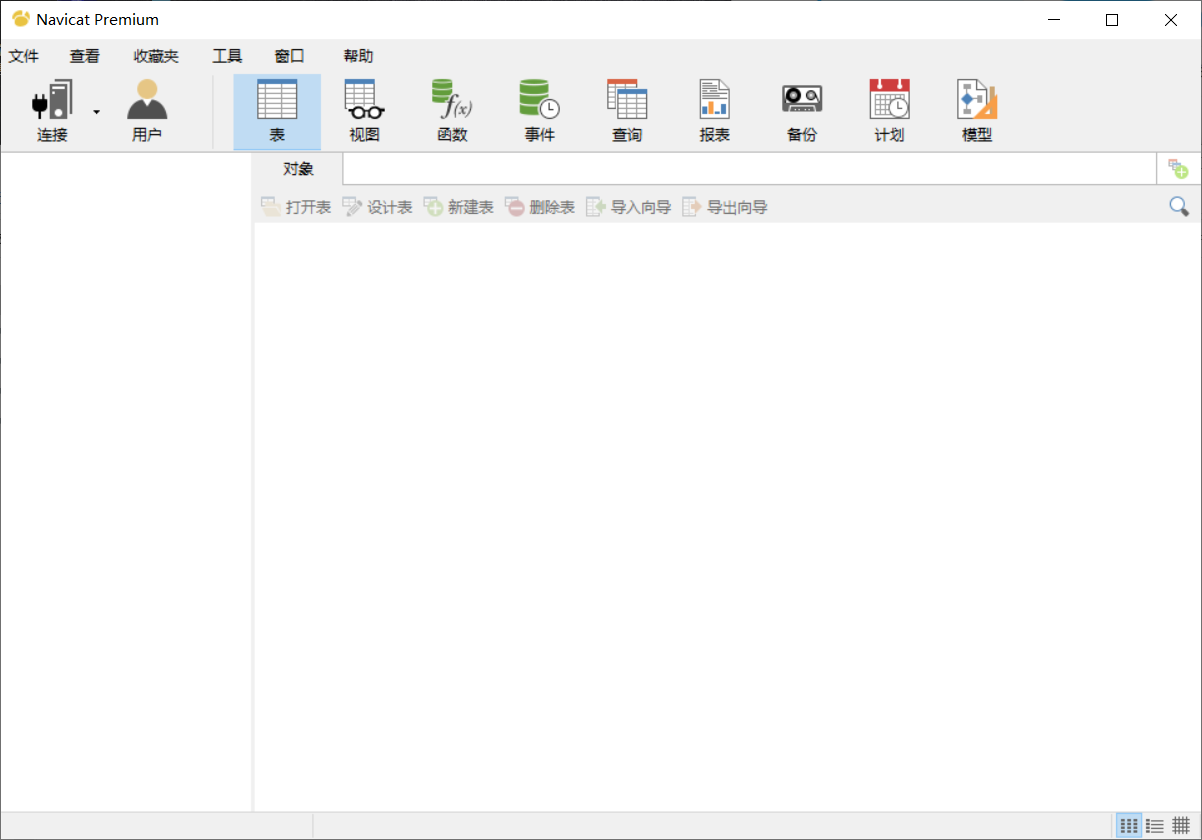
Task: Close the Navicat Premium window
Action: (x=1171, y=20)
